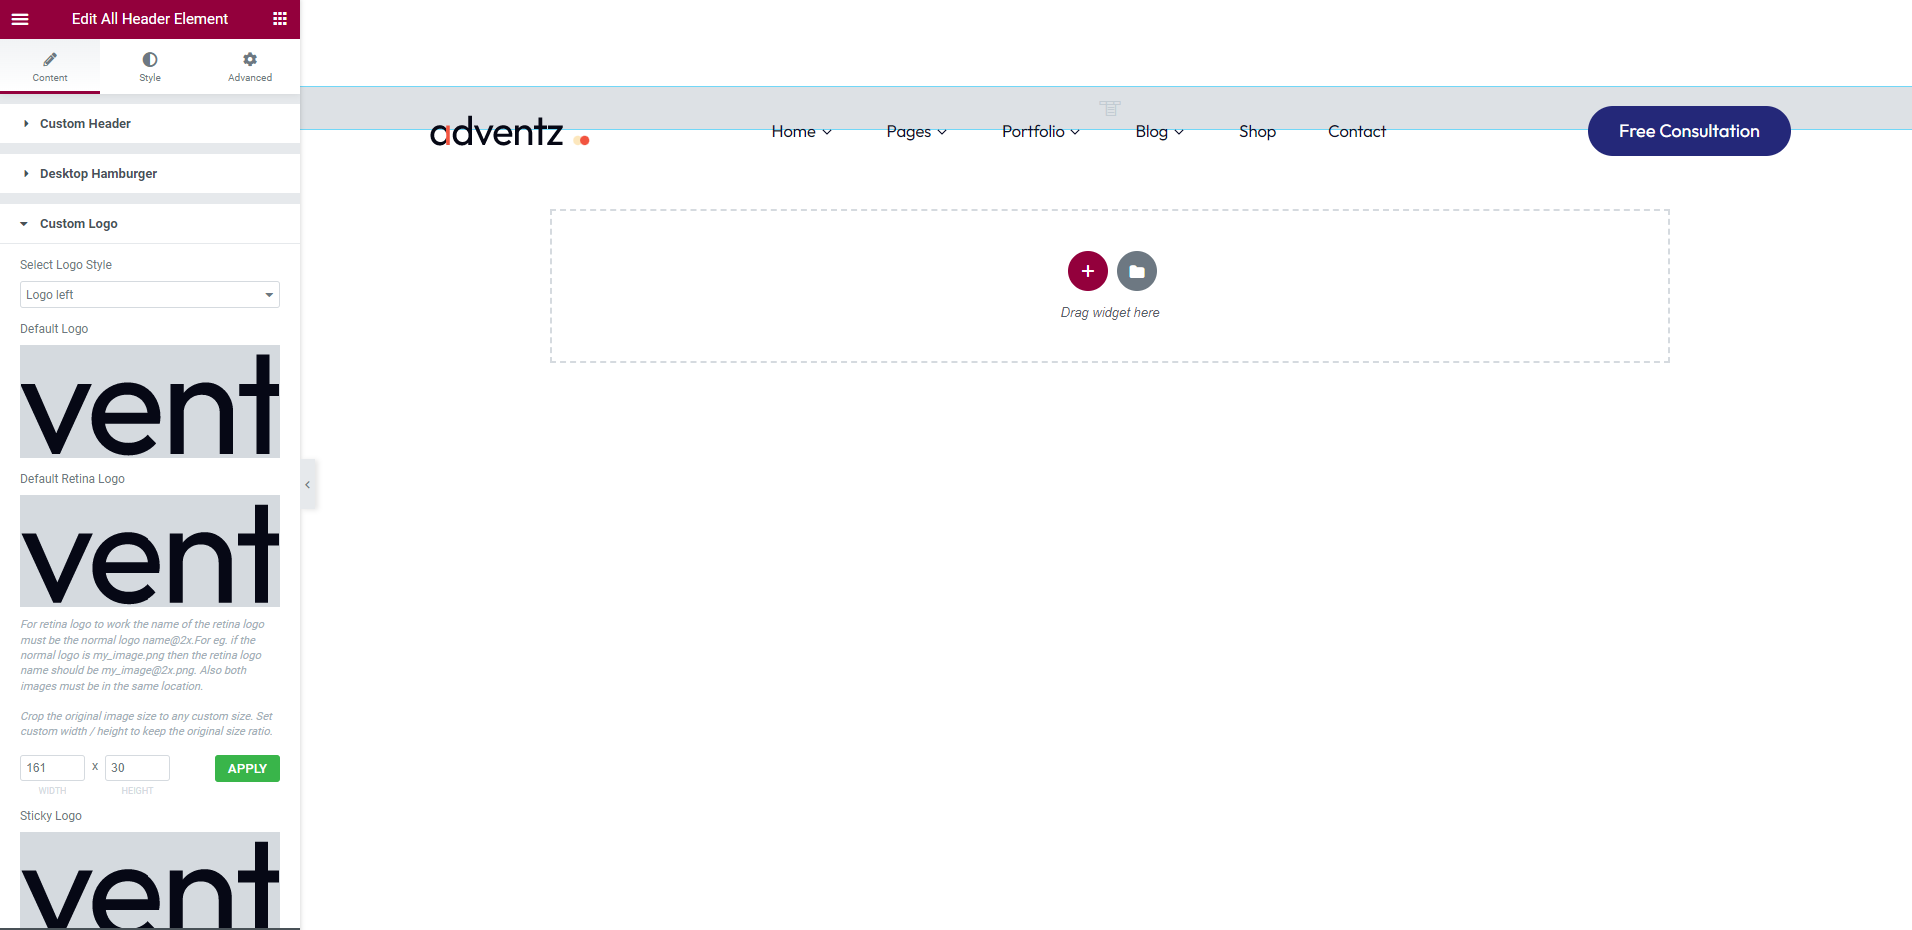Viewport: 1912px width, 930px height.
Task: Open the Select Logo Style dropdown
Action: 150,295
